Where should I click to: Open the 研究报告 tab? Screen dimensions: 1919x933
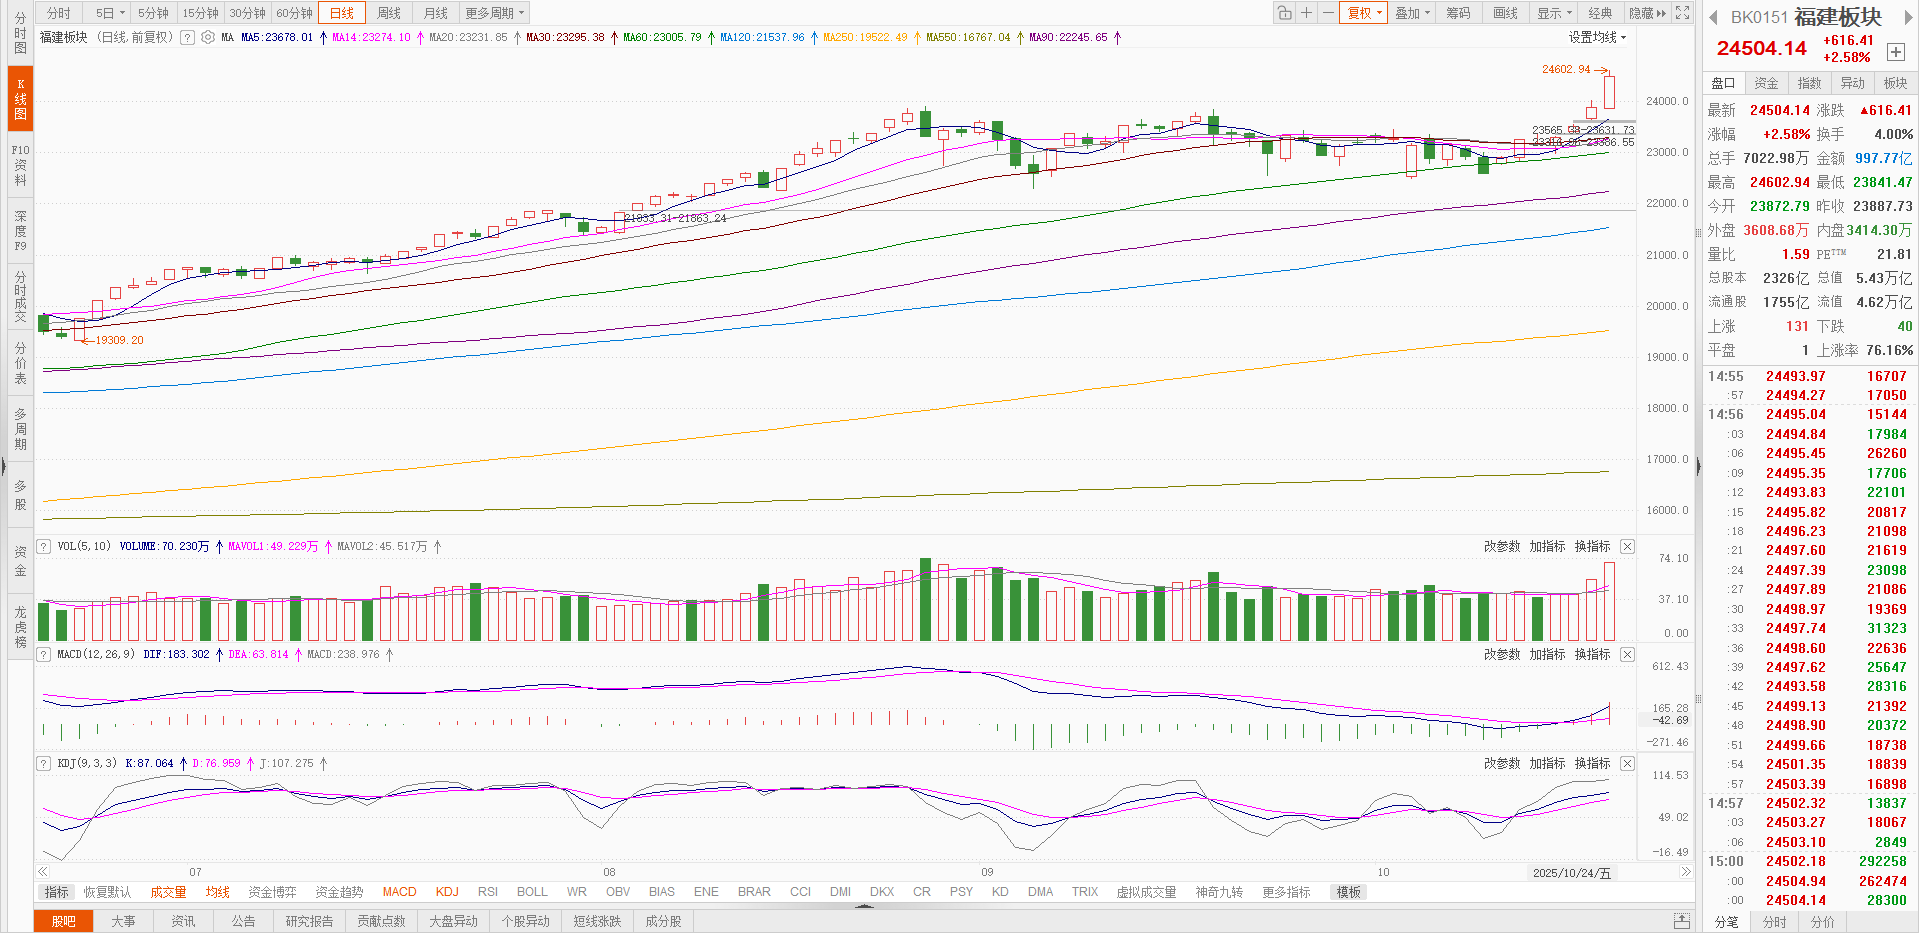309,921
